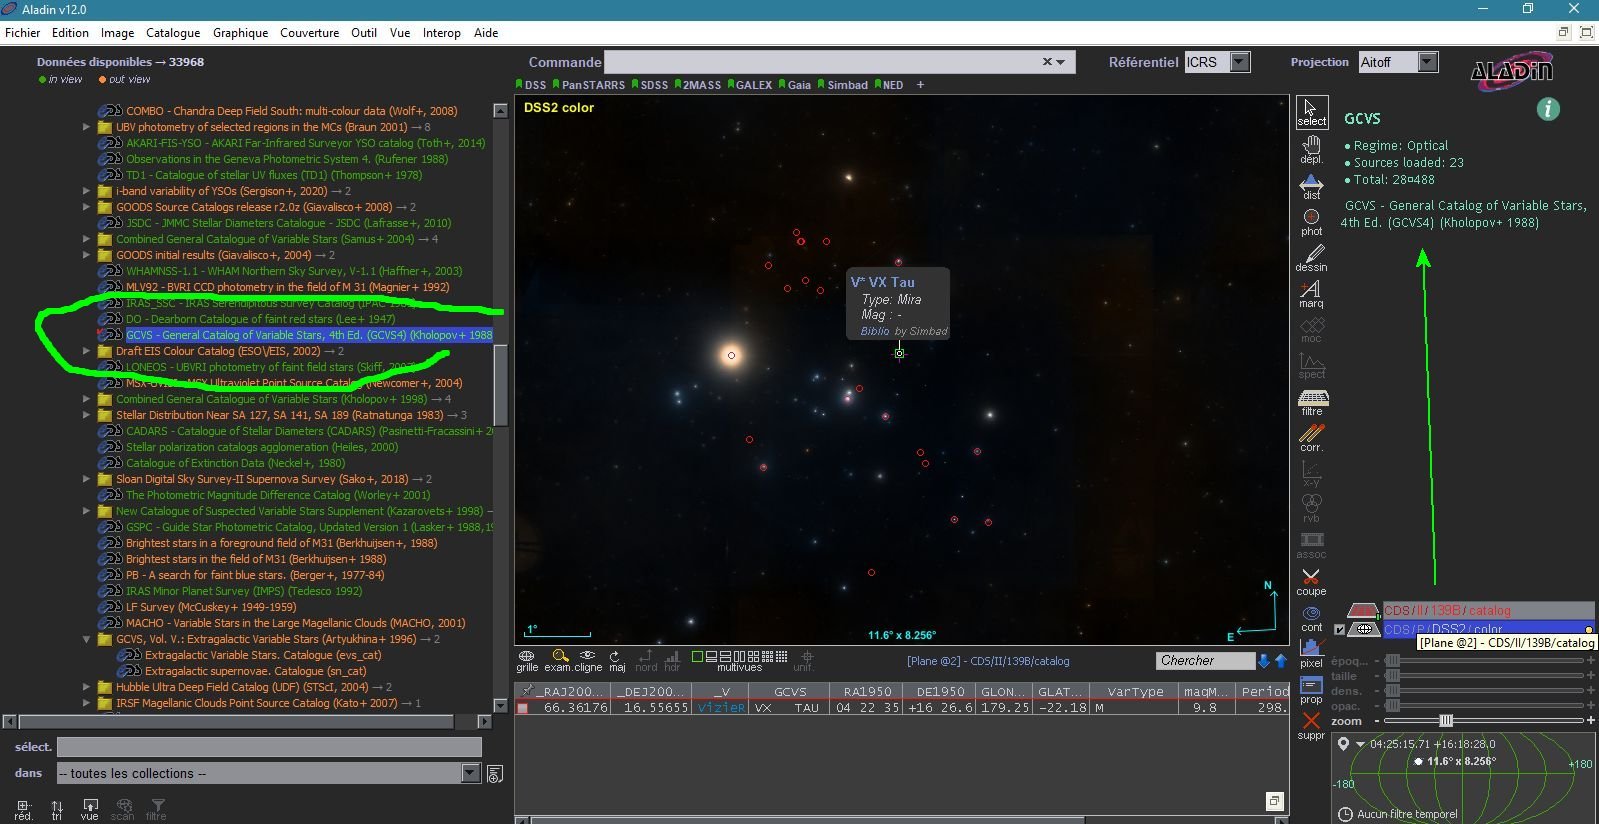
Task: Open the Fichier menu
Action: (x=23, y=33)
